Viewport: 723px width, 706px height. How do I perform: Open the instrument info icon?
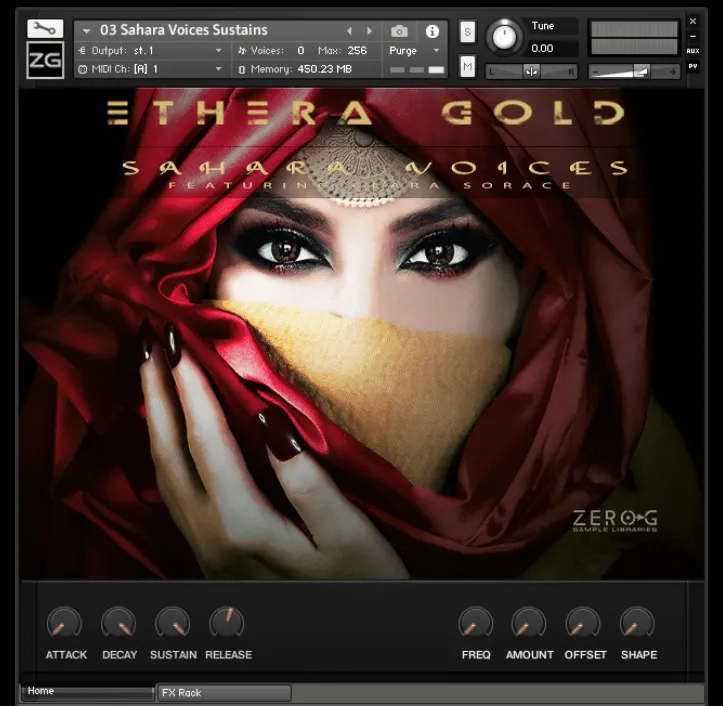(x=432, y=31)
